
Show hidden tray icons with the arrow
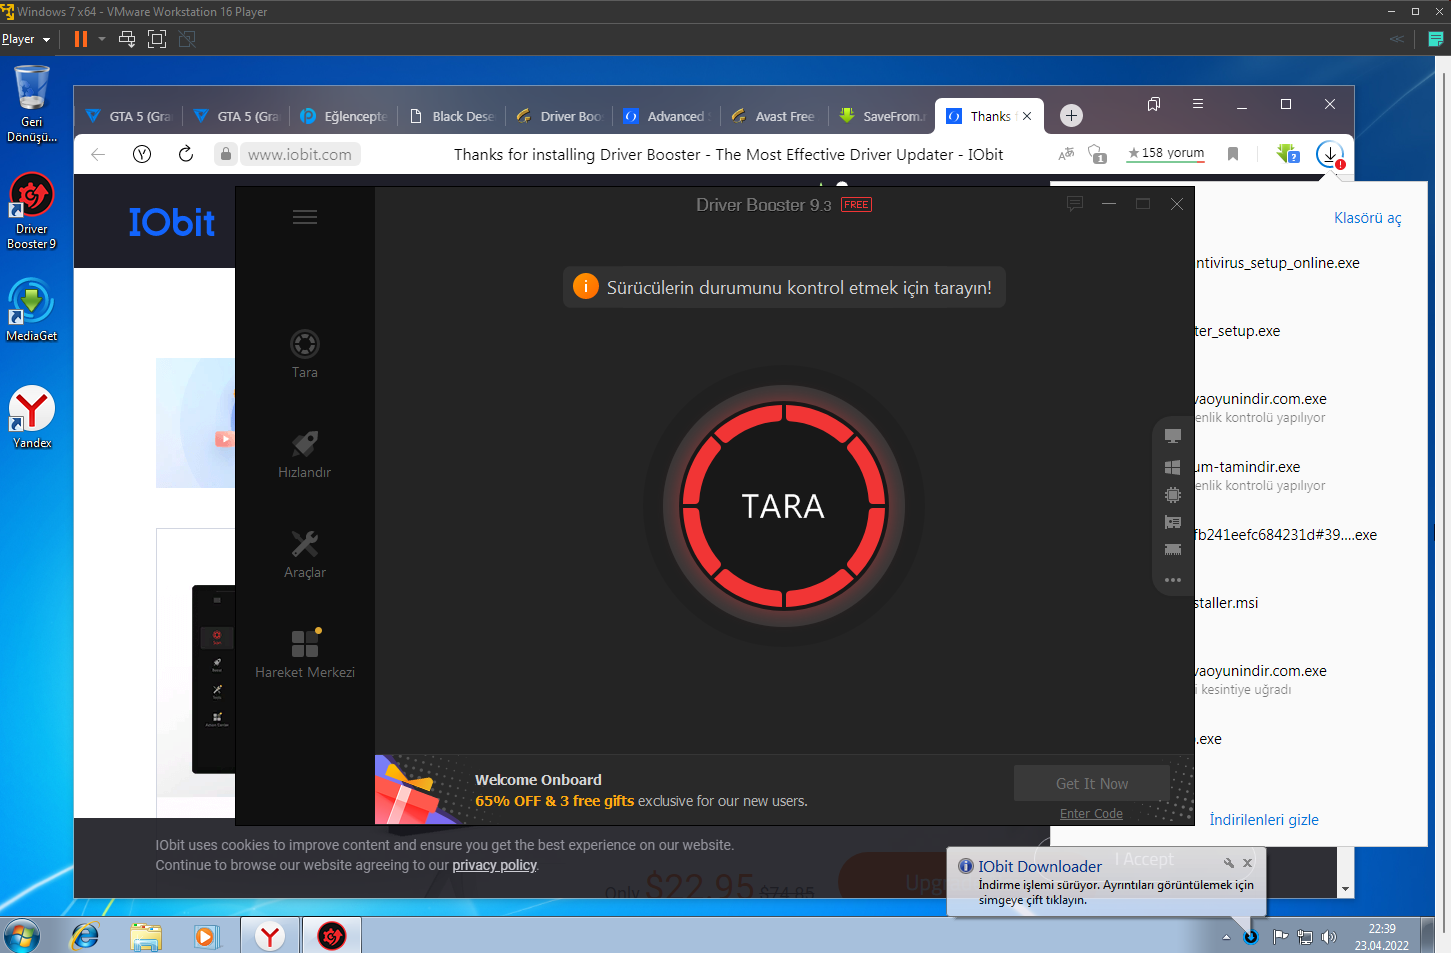[1226, 937]
